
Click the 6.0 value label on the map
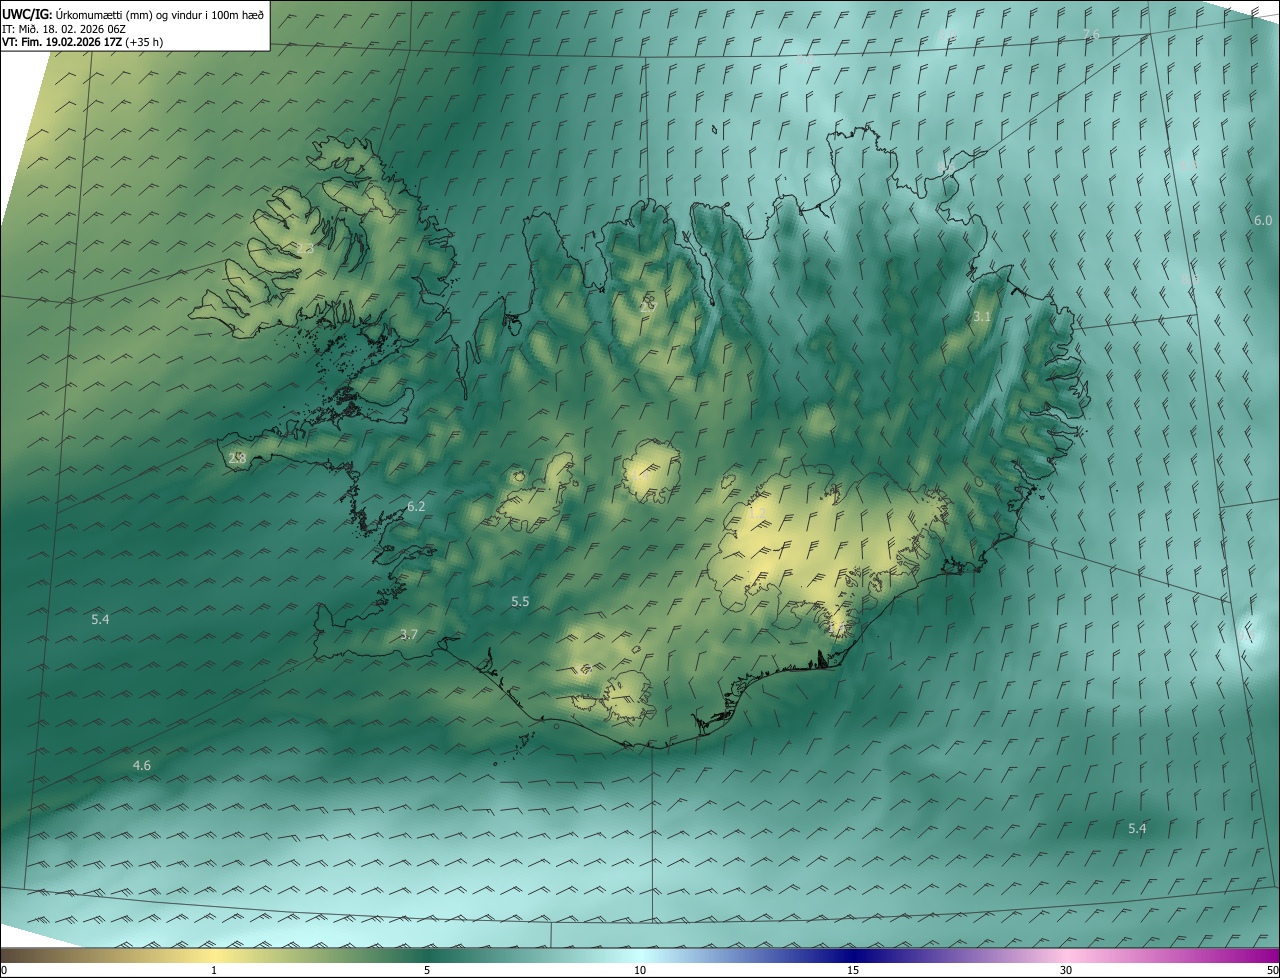[x=1263, y=221]
